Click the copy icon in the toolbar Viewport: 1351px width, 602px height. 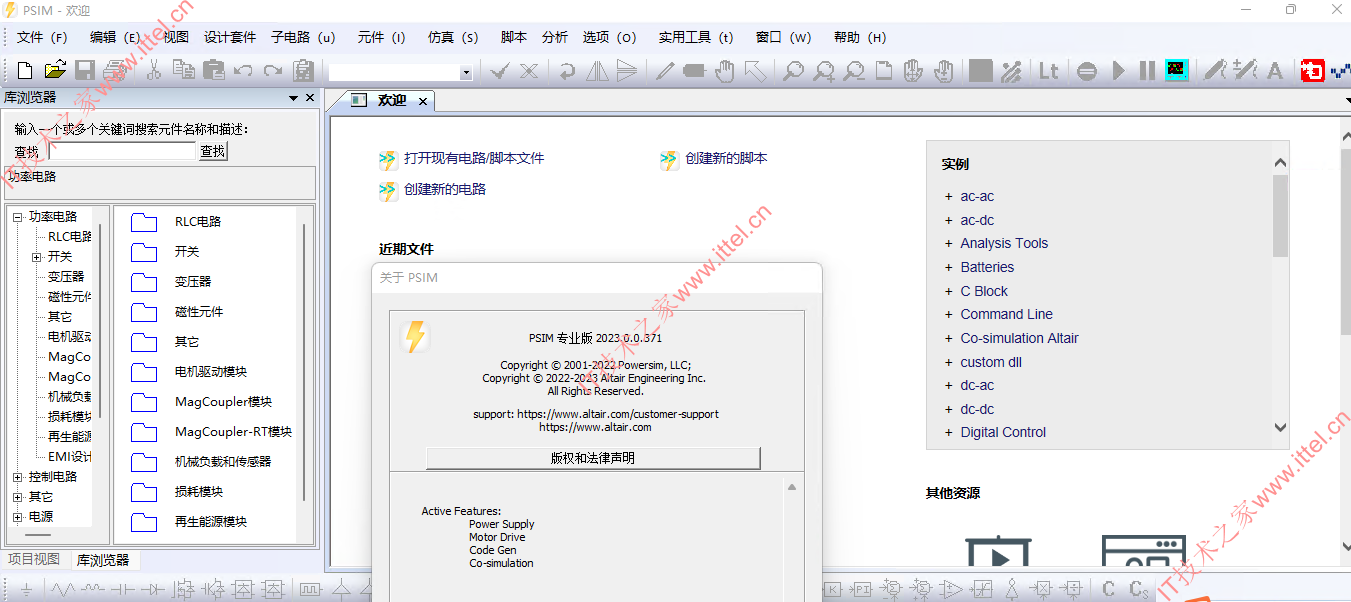click(183, 70)
